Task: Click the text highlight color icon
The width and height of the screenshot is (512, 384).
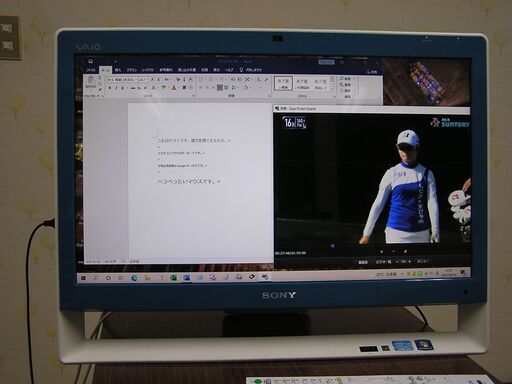Action: [x=164, y=88]
